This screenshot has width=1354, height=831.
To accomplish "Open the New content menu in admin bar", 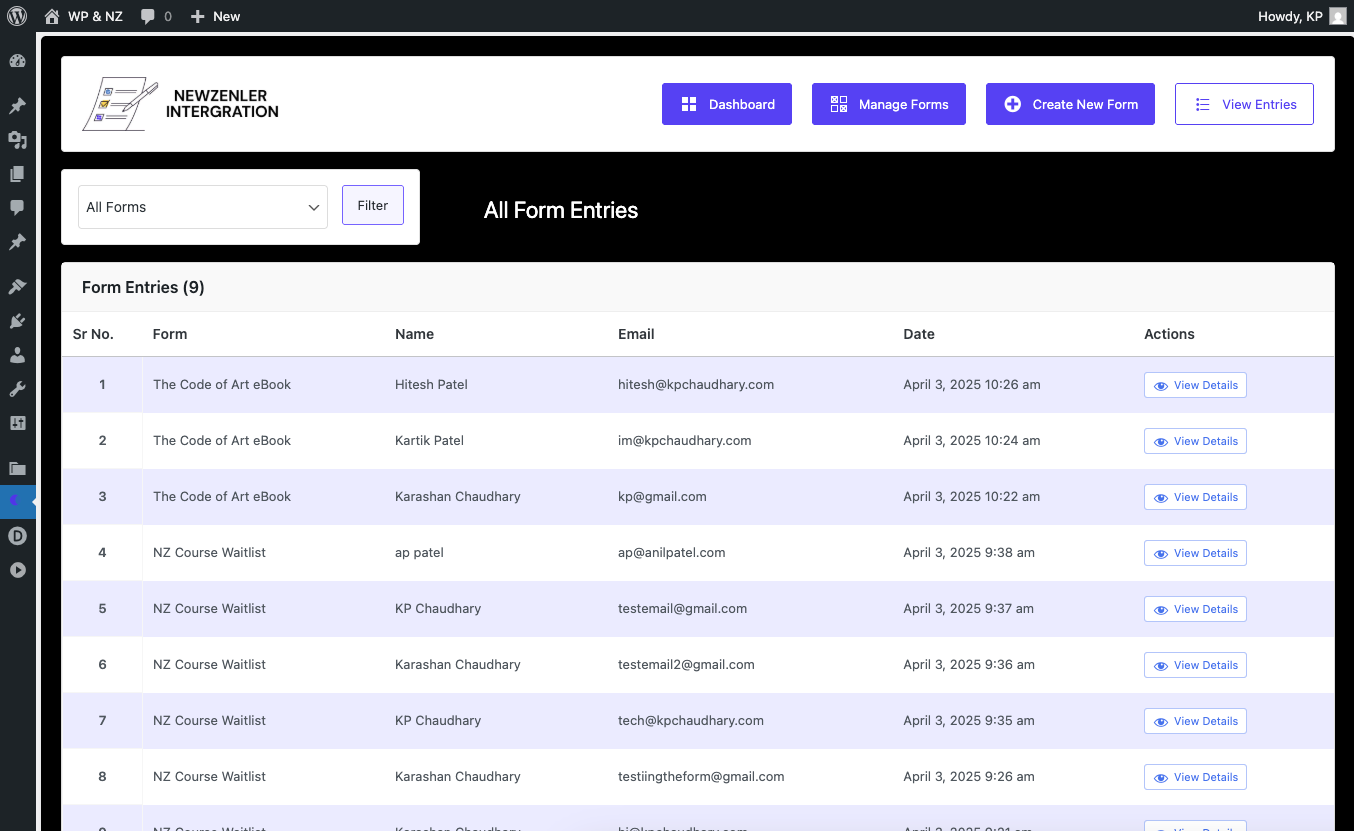I will tap(215, 16).
